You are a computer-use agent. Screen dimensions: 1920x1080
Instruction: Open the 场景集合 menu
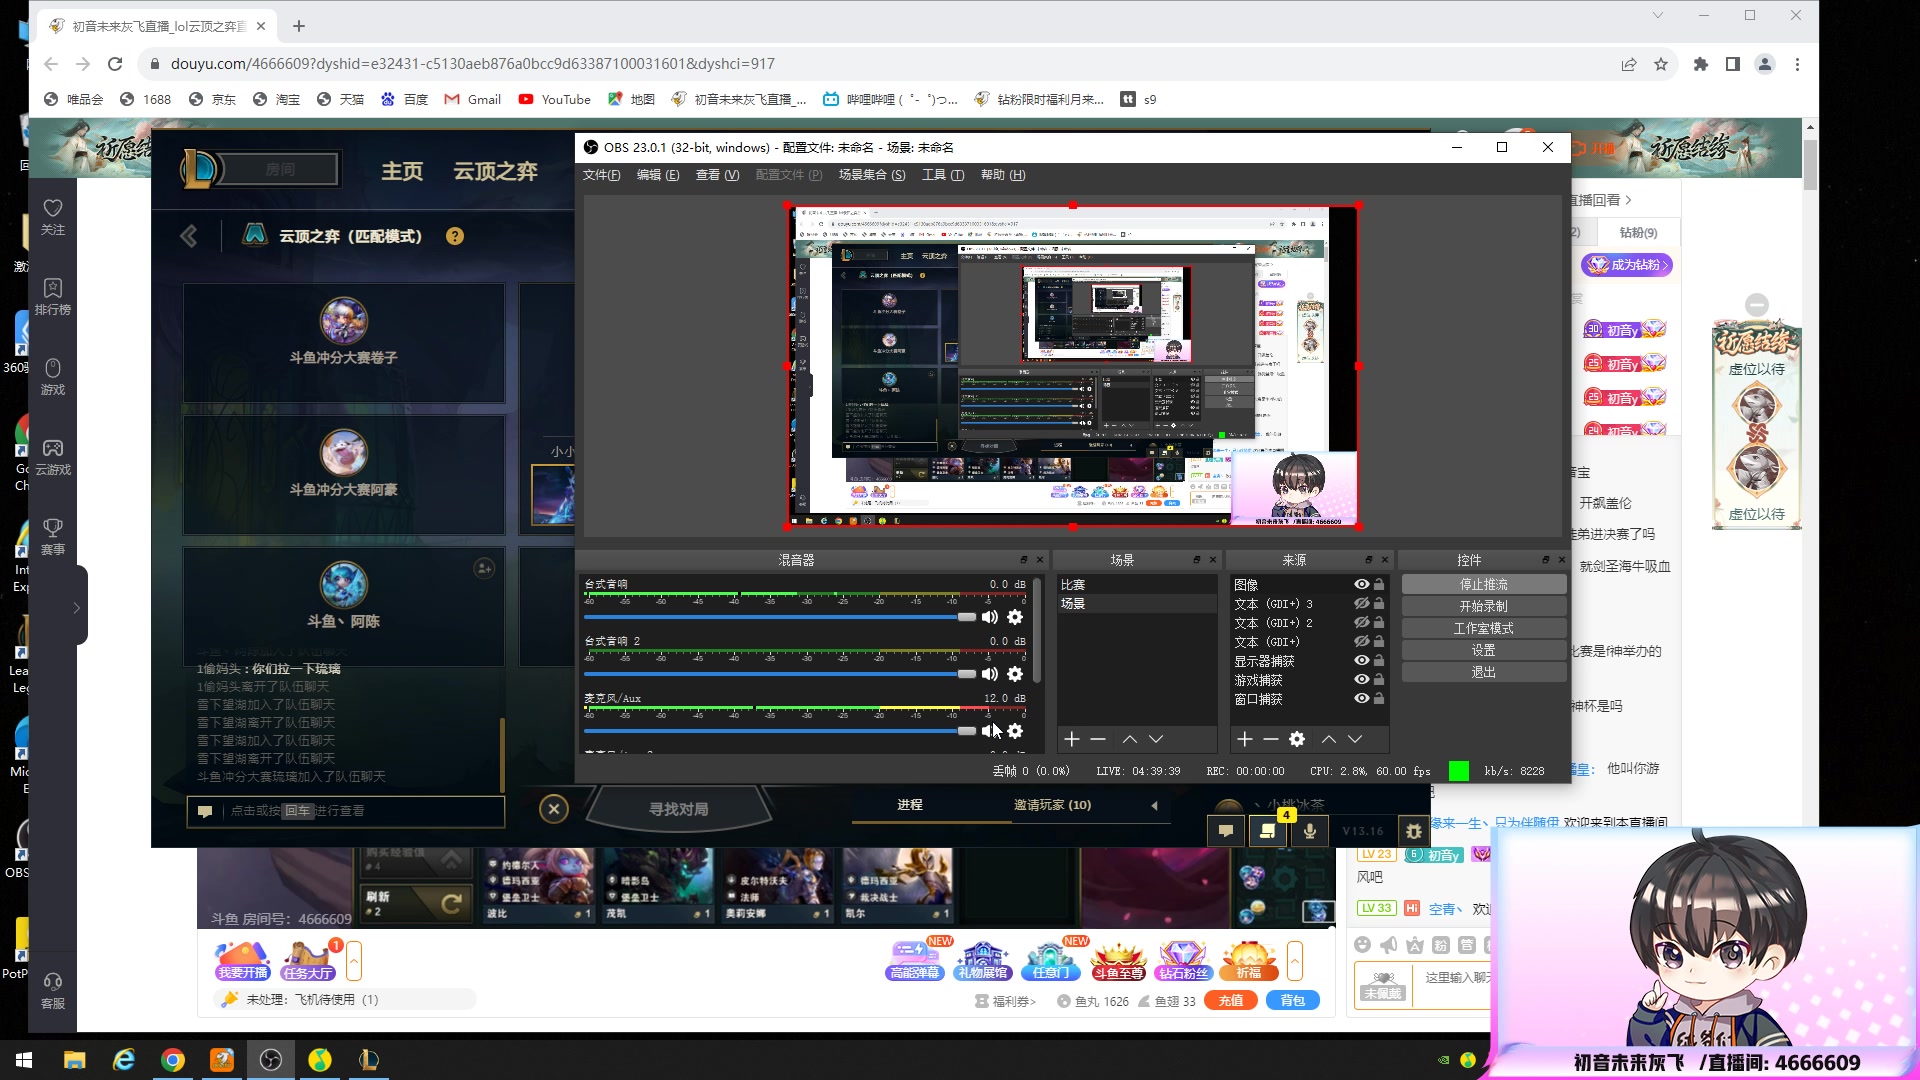871,175
